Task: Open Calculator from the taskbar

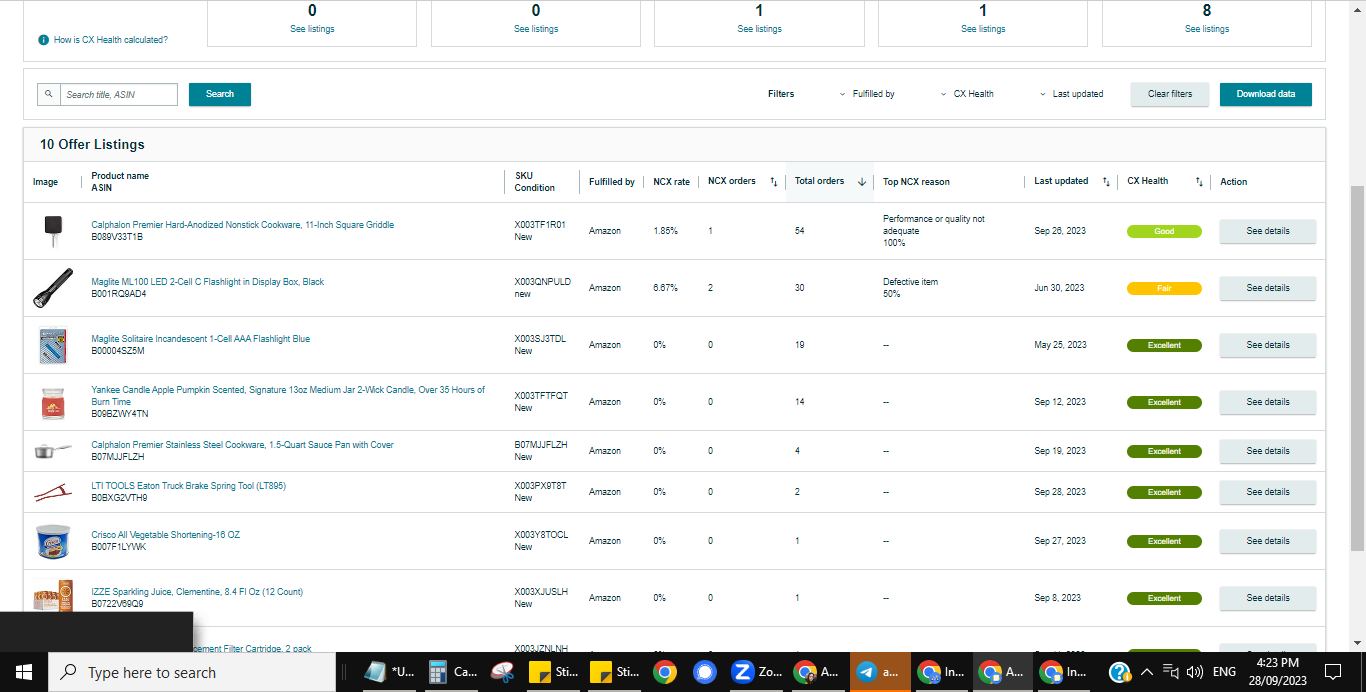Action: [x=451, y=672]
